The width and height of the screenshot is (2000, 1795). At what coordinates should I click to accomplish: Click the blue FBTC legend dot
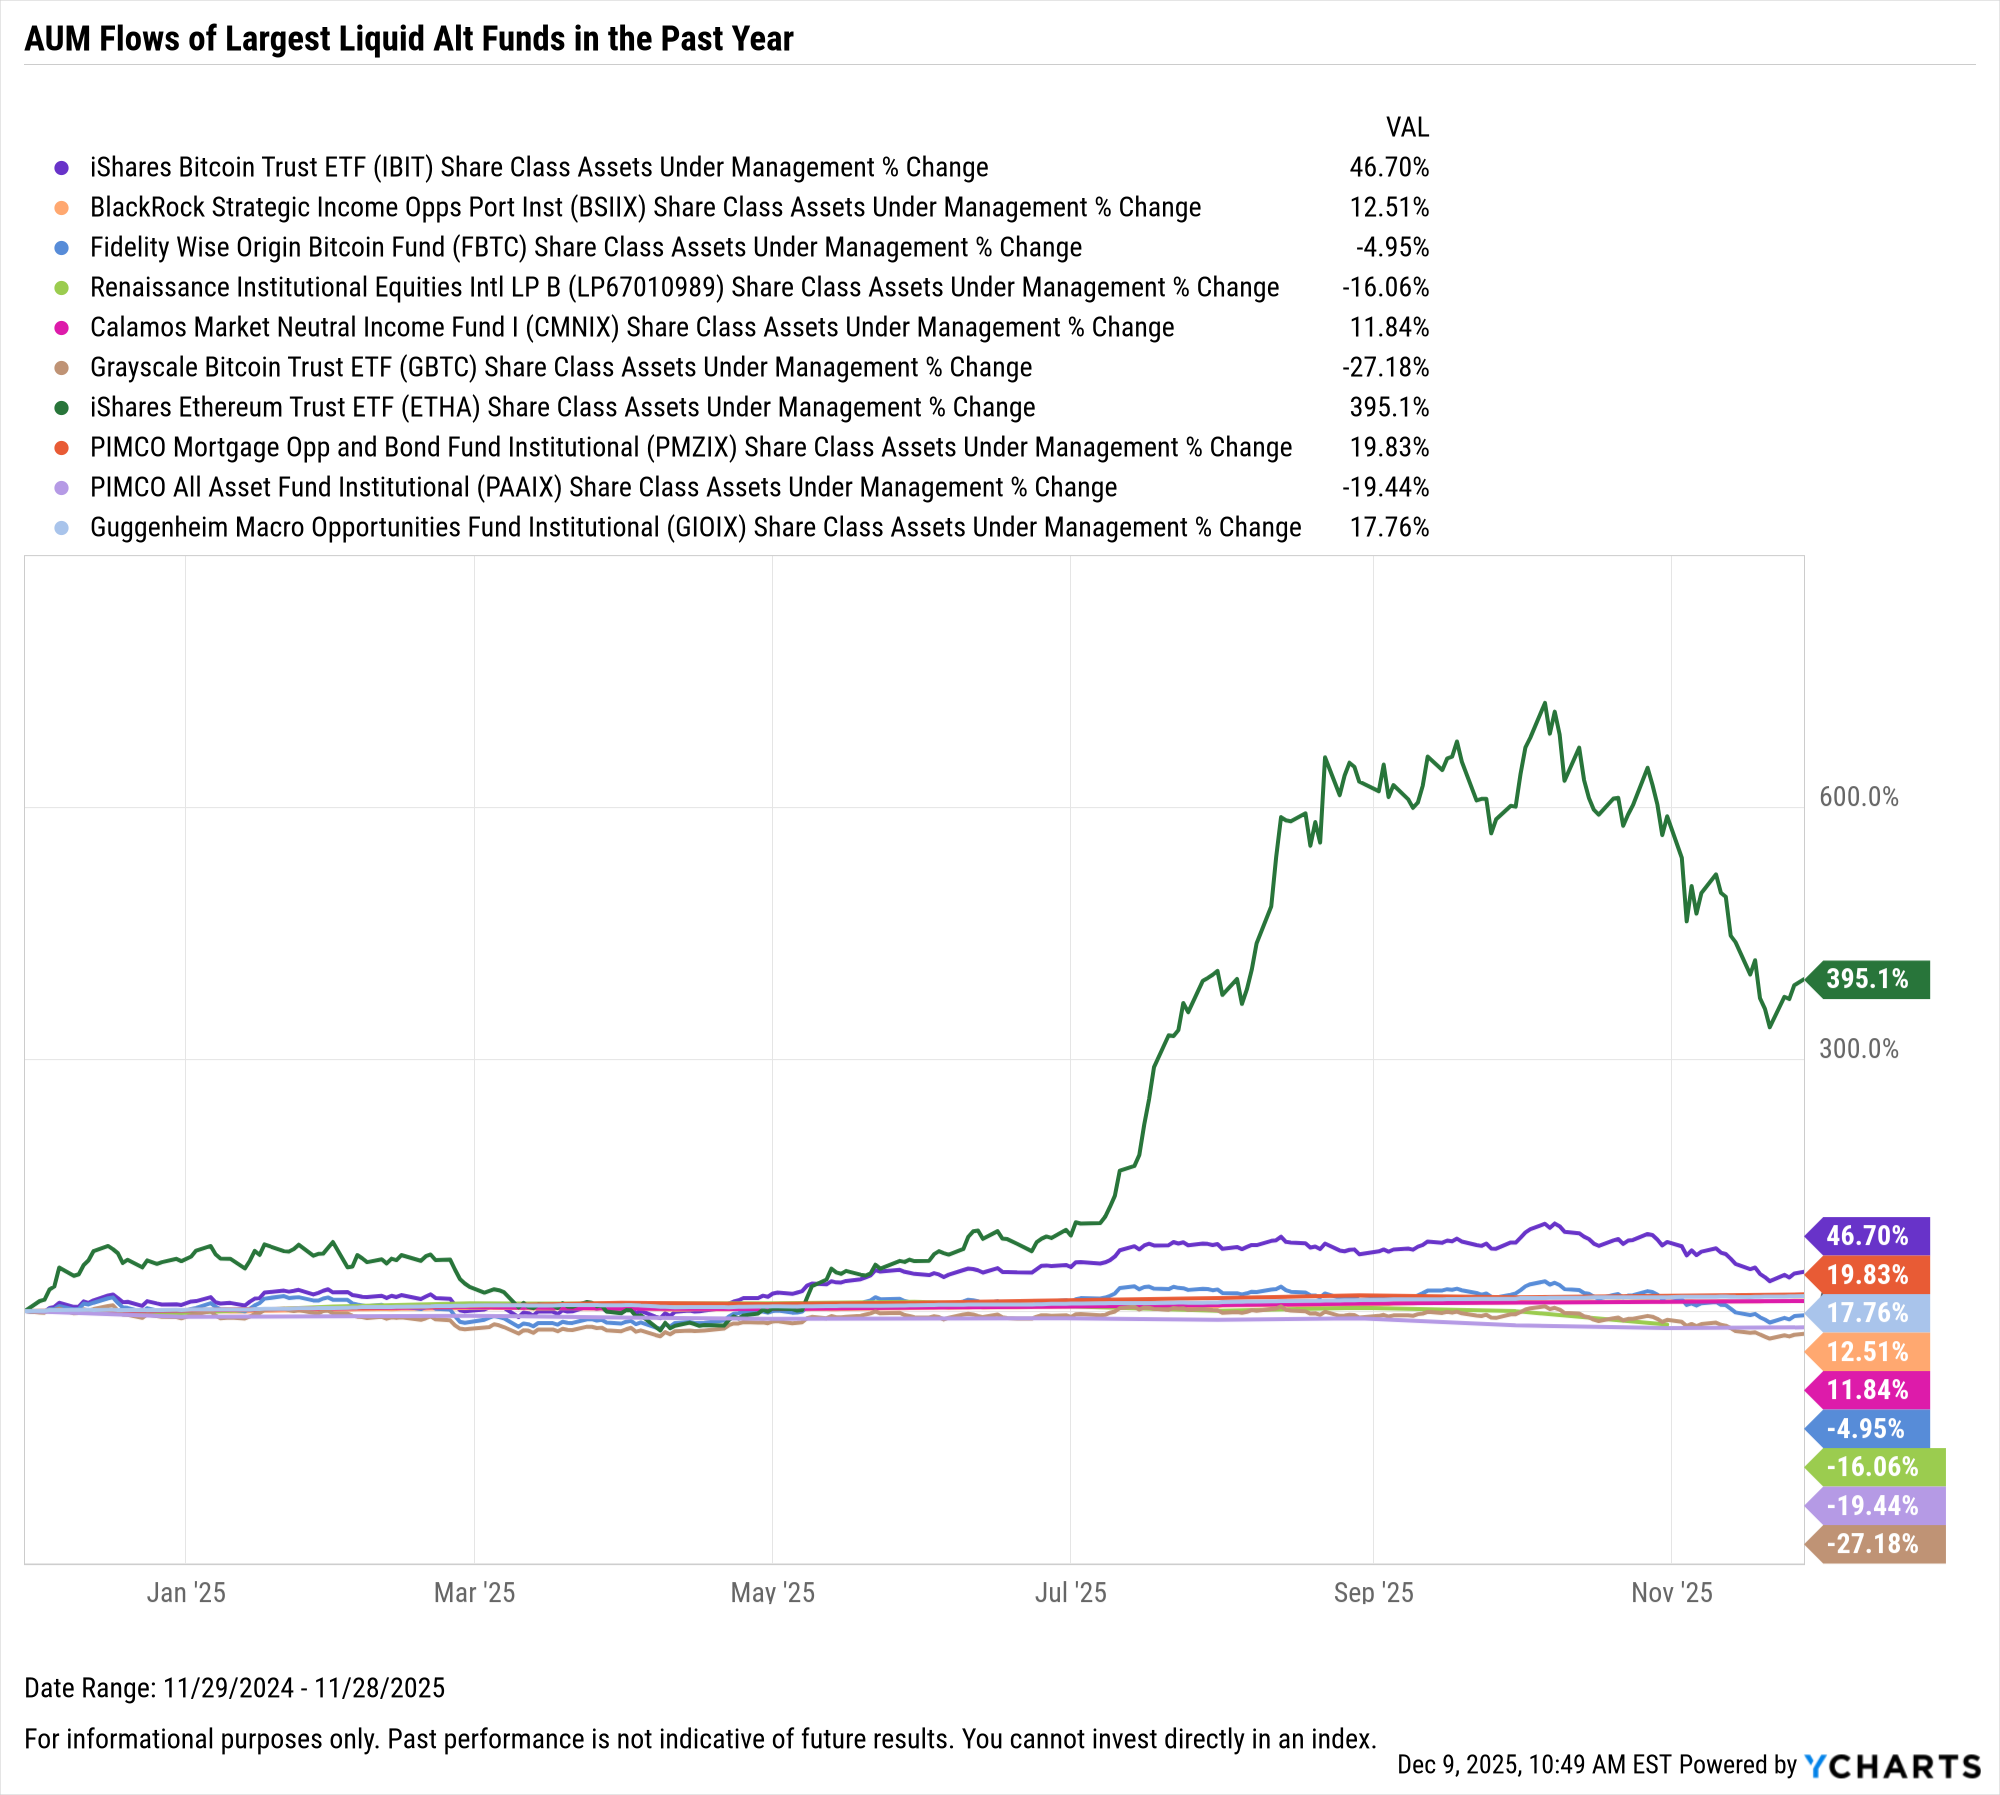point(62,248)
